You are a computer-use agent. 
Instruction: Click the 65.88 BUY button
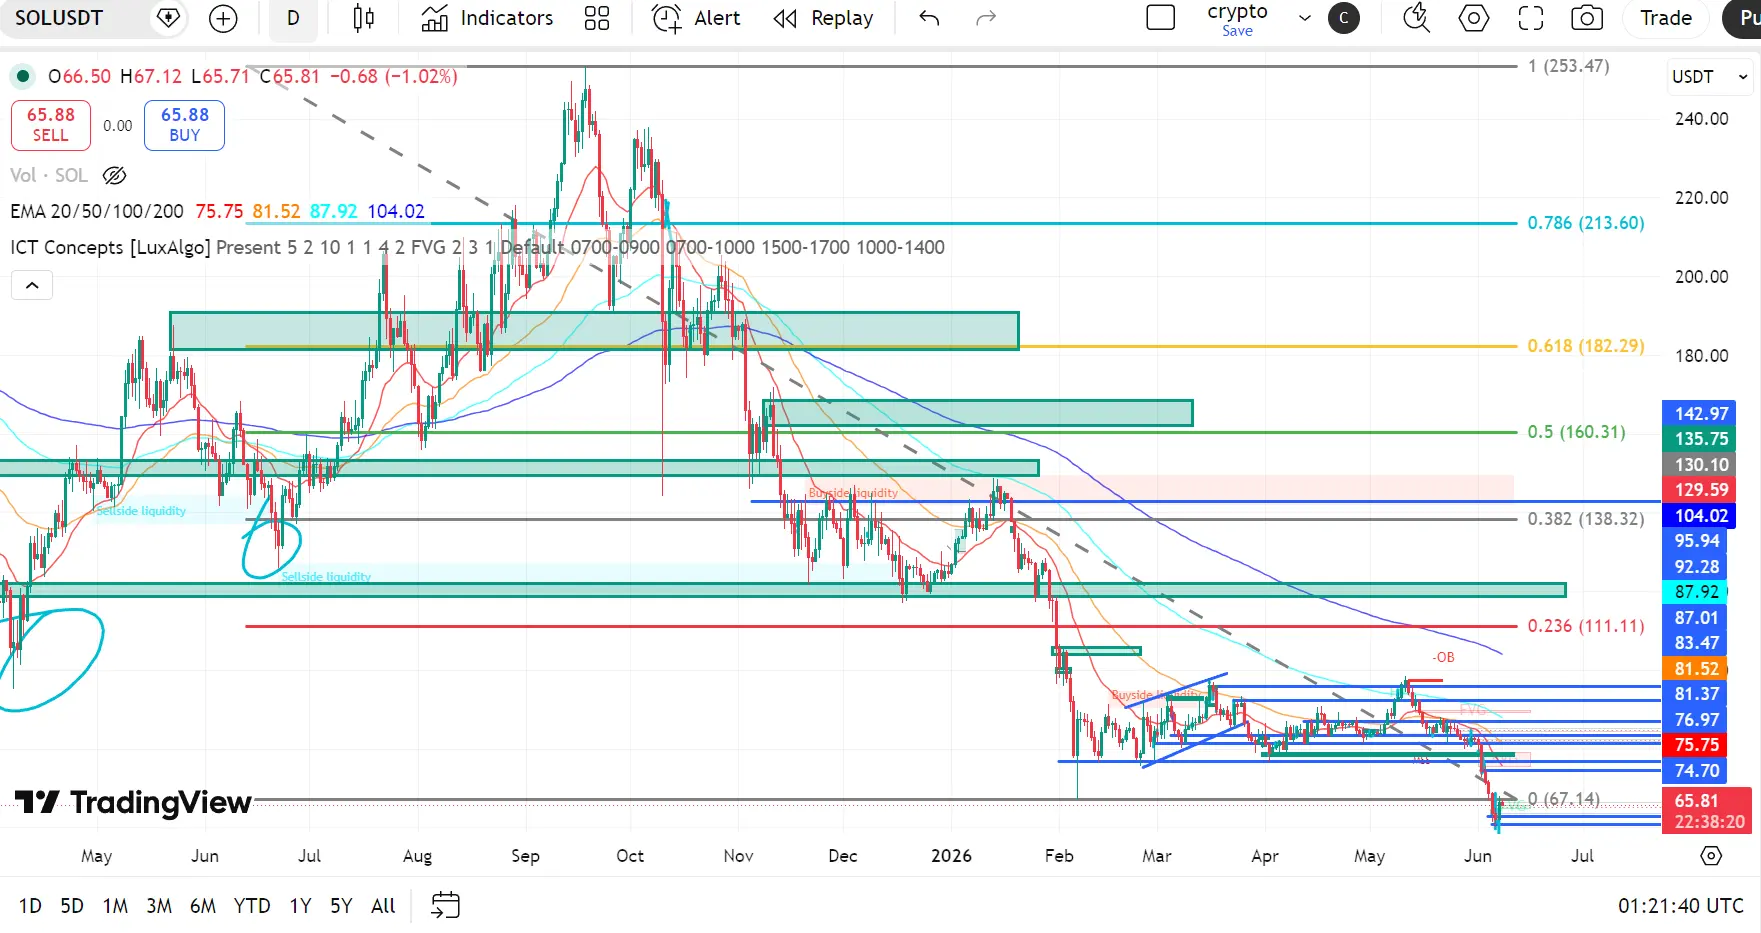(x=184, y=125)
